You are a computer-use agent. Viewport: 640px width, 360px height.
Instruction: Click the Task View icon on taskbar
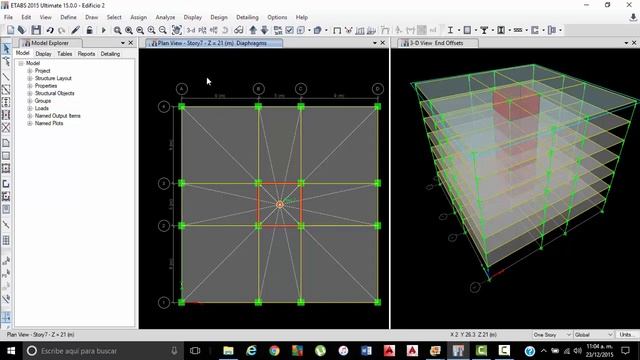pyautogui.click(x=195, y=351)
